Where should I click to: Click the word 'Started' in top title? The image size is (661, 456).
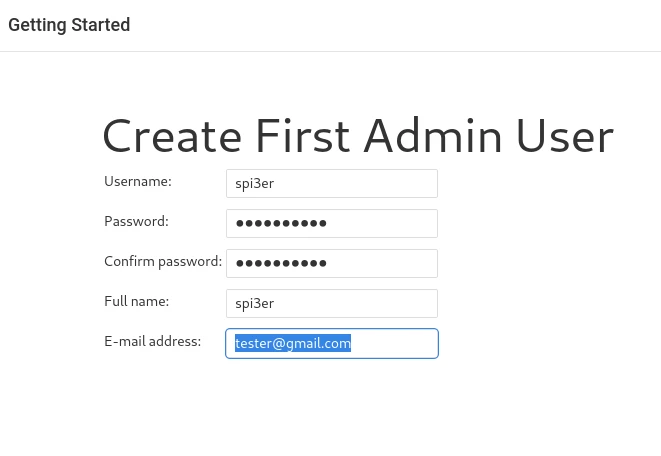click(100, 25)
